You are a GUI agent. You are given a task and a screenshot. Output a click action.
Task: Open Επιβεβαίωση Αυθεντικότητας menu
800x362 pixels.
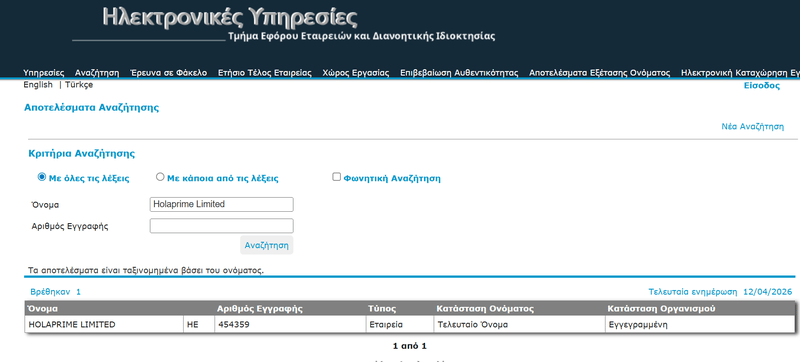point(459,73)
